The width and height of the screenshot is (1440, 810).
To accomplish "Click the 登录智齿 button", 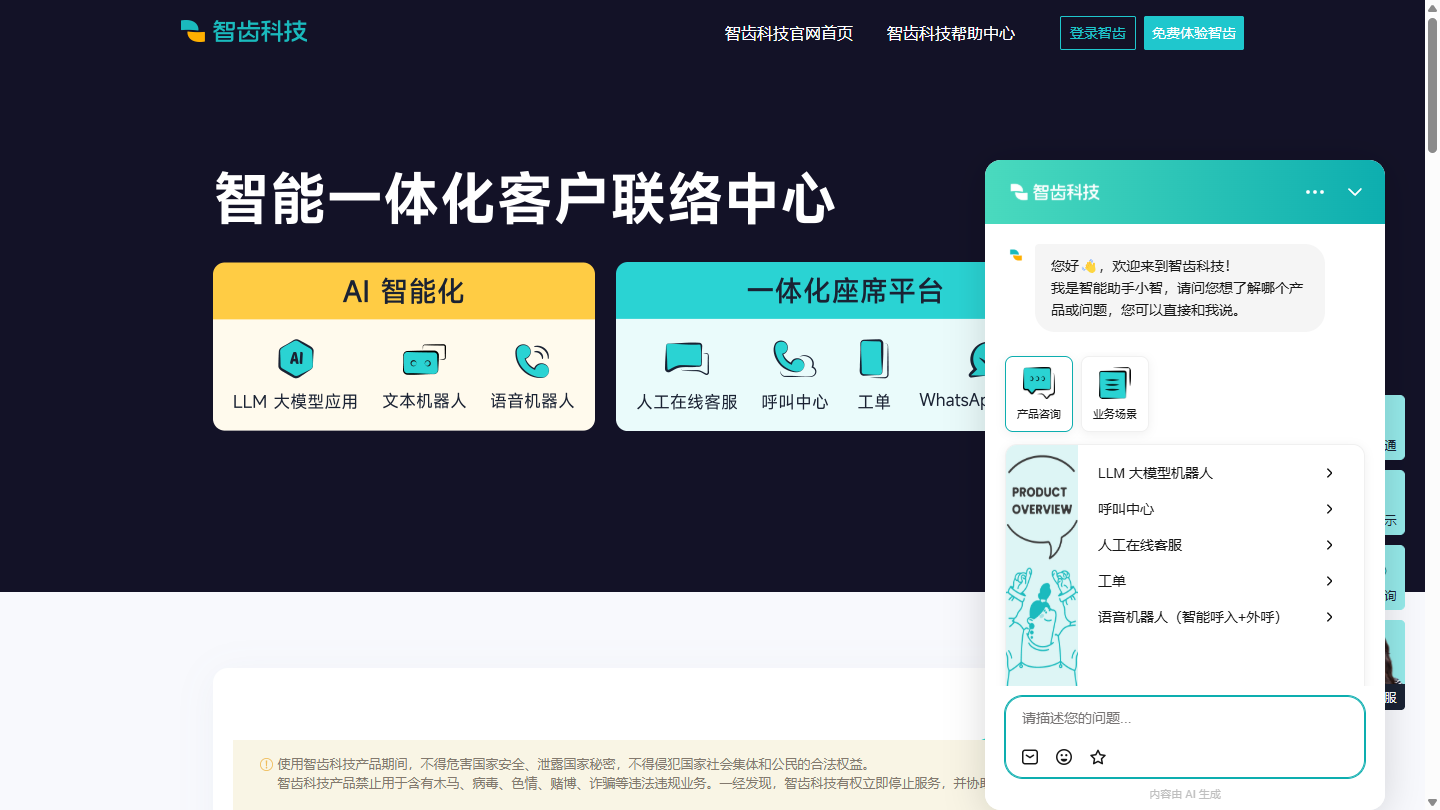I will [x=1098, y=33].
